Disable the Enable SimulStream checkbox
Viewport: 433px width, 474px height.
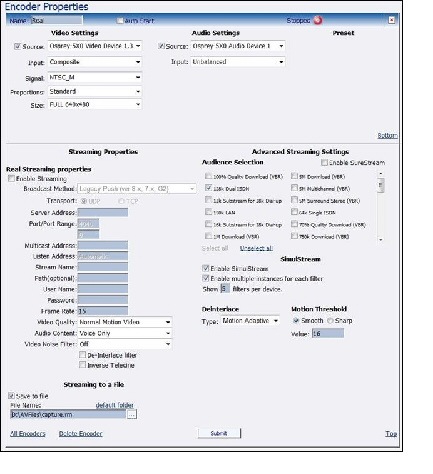coord(205,268)
